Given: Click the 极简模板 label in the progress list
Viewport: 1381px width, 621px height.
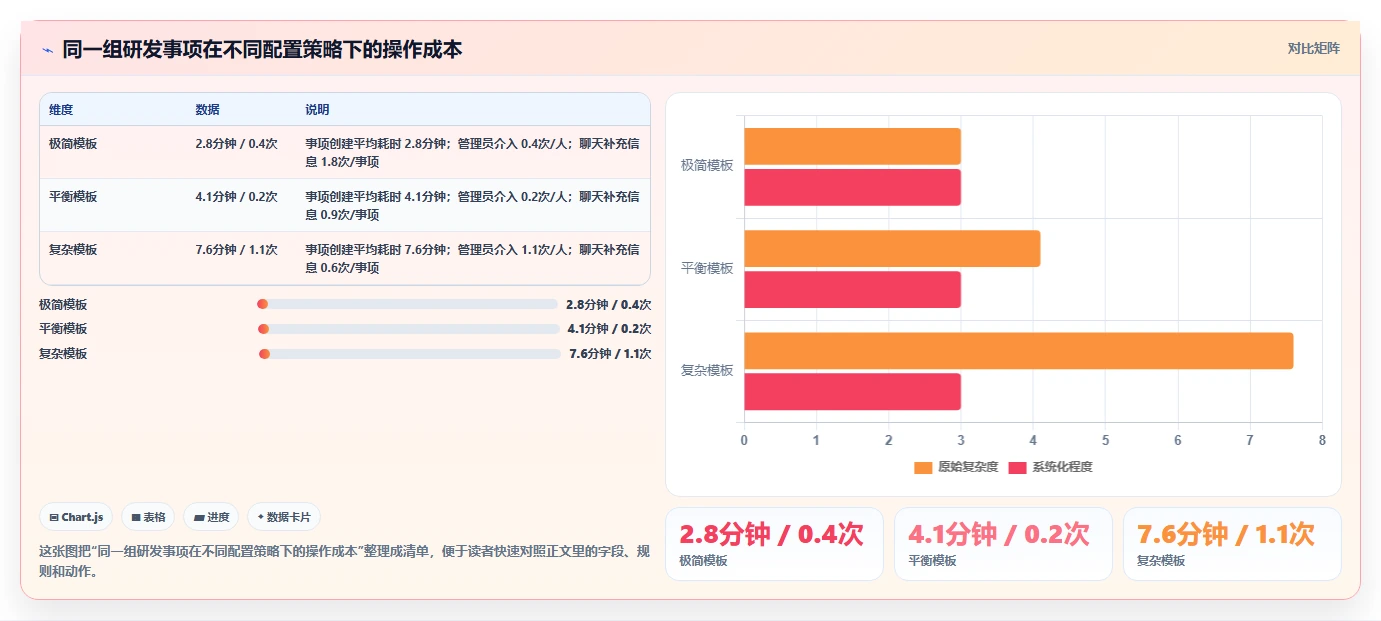Looking at the screenshot, I should 63,304.
